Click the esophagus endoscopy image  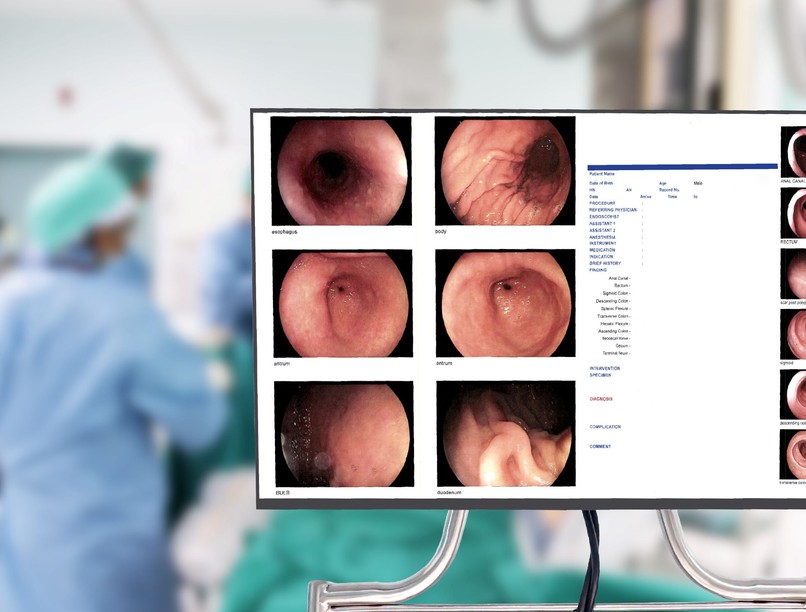(340, 171)
